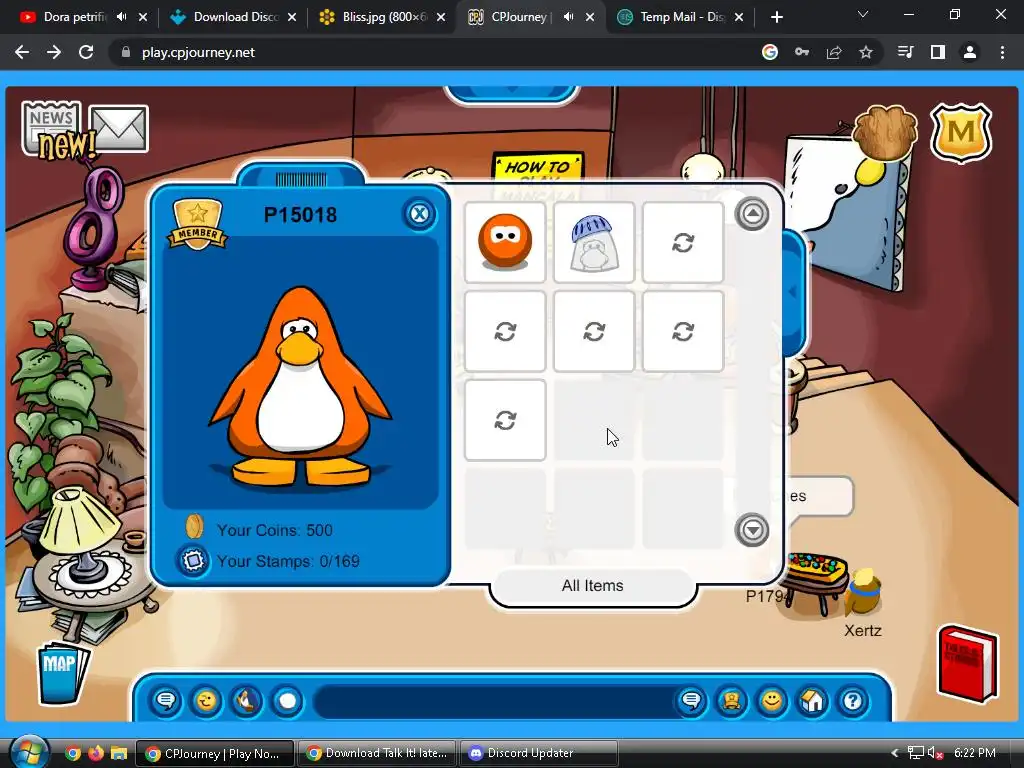Viewport: 1024px width, 768px height.
Task: Go to igloo with the house icon
Action: point(812,701)
